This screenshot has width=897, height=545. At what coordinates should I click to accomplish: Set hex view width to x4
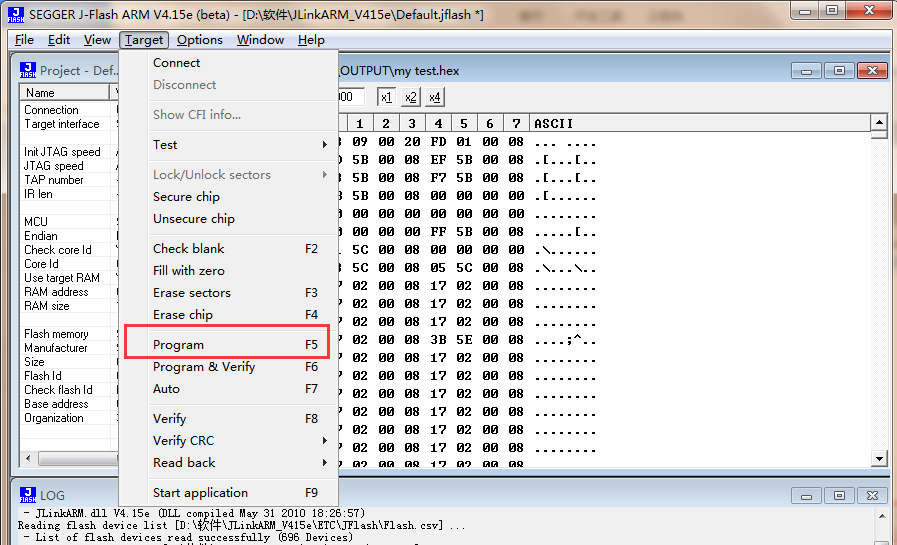tap(435, 97)
